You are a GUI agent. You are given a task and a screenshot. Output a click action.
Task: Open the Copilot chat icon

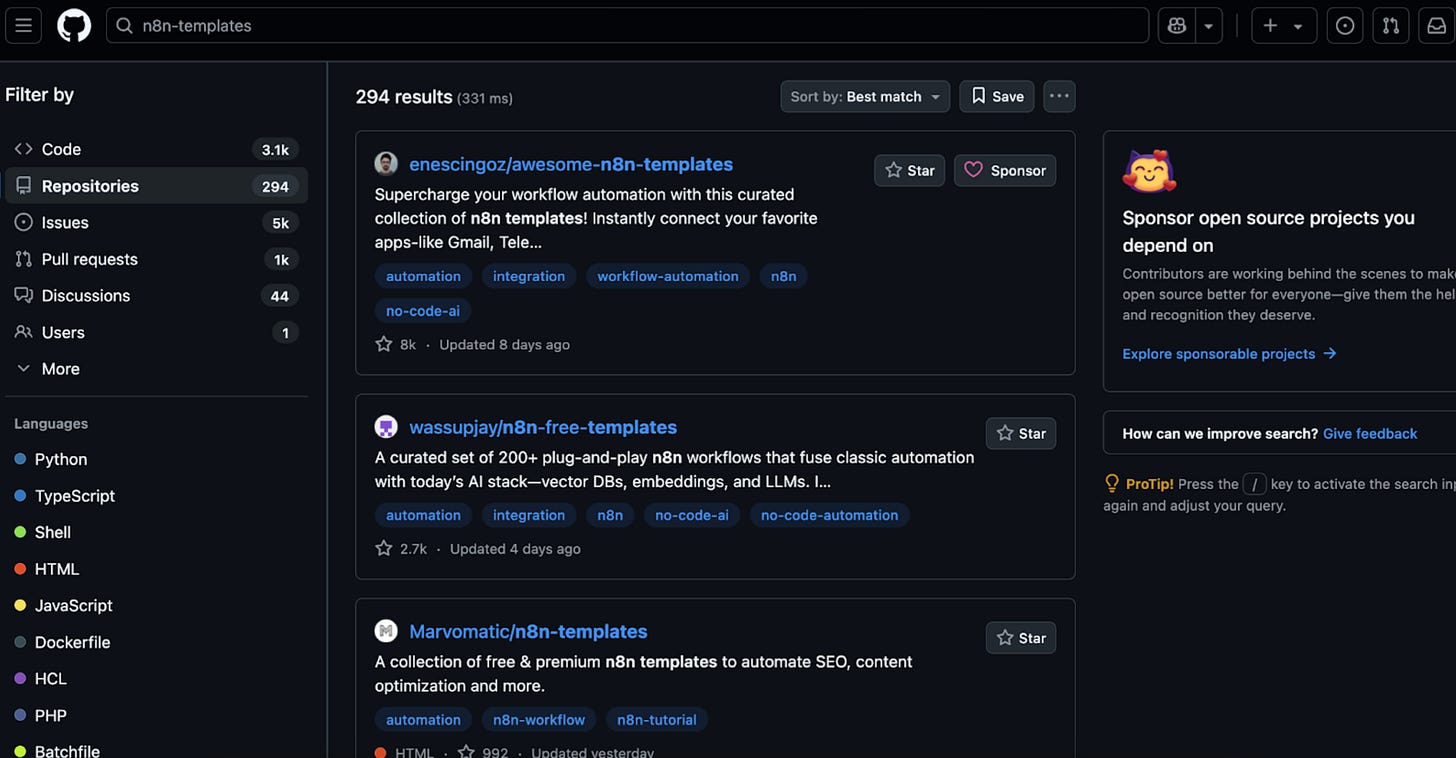point(1177,26)
